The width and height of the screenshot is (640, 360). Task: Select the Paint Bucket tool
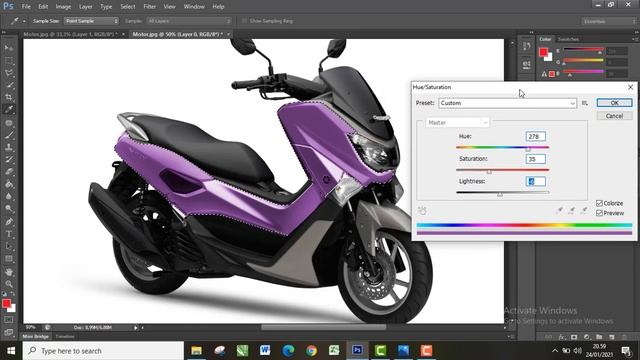pos(9,184)
